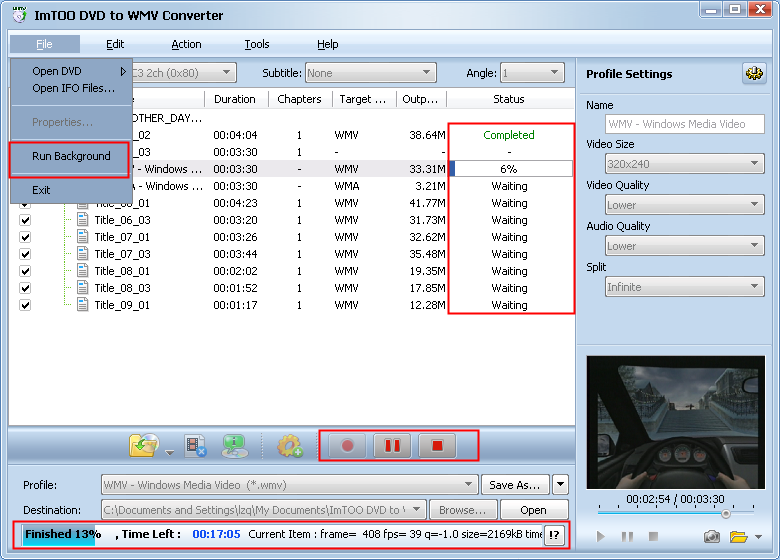Screen dimensions: 780x560
Task: Click the !? log button in status bar
Action: pyautogui.click(x=554, y=535)
